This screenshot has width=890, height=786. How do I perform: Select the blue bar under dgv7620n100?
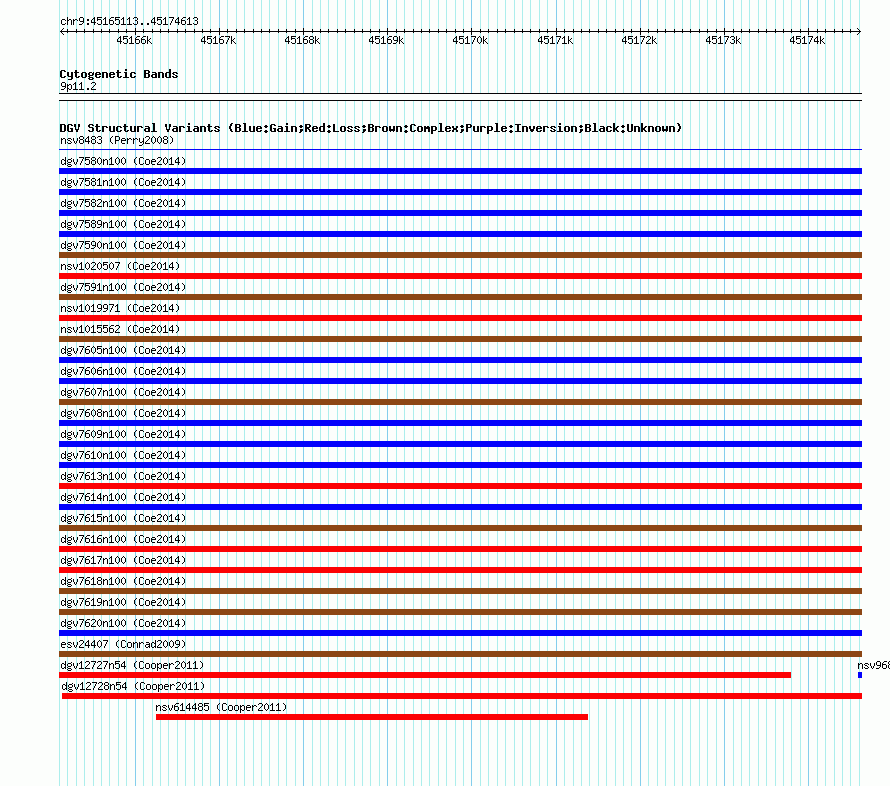[x=460, y=633]
